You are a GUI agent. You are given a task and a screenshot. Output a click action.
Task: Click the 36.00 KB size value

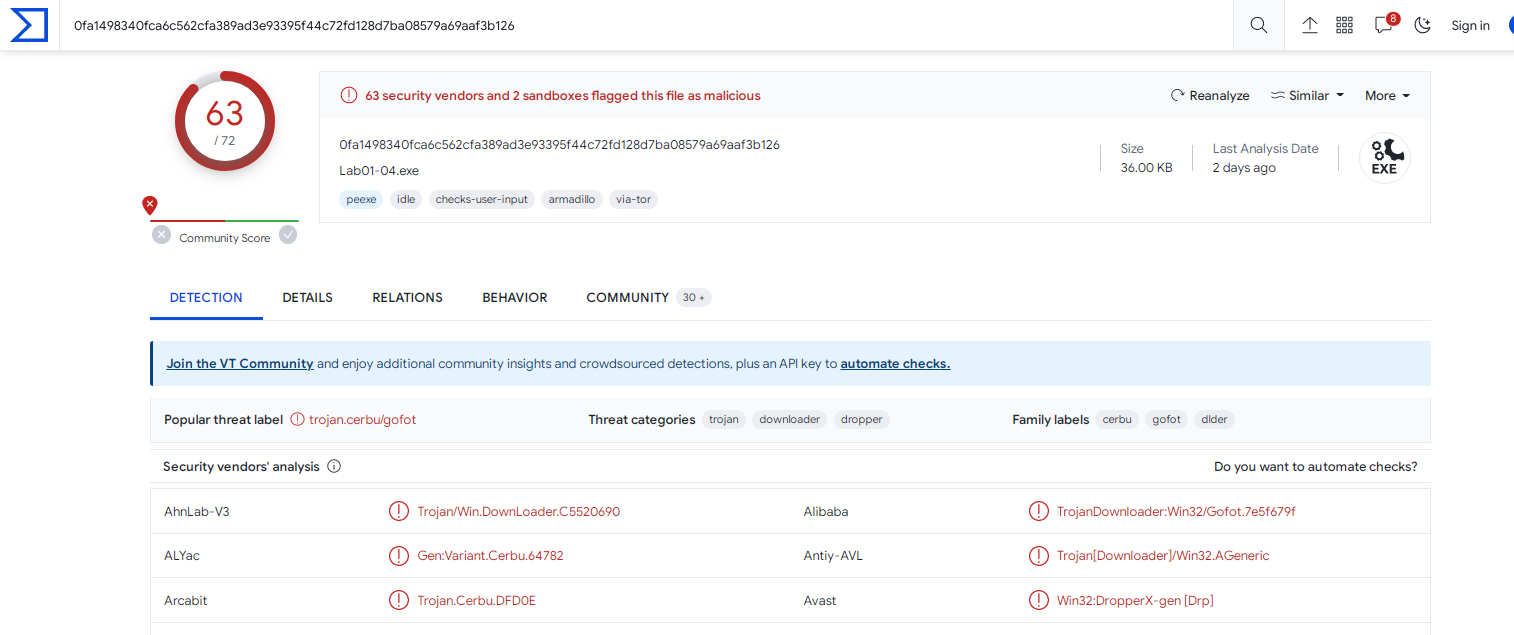point(1146,168)
